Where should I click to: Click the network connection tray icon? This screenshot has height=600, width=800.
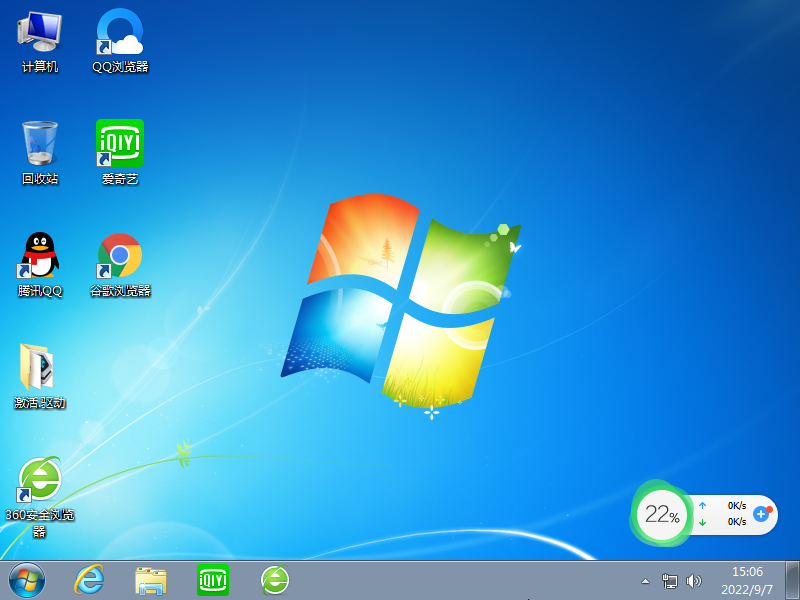click(670, 581)
